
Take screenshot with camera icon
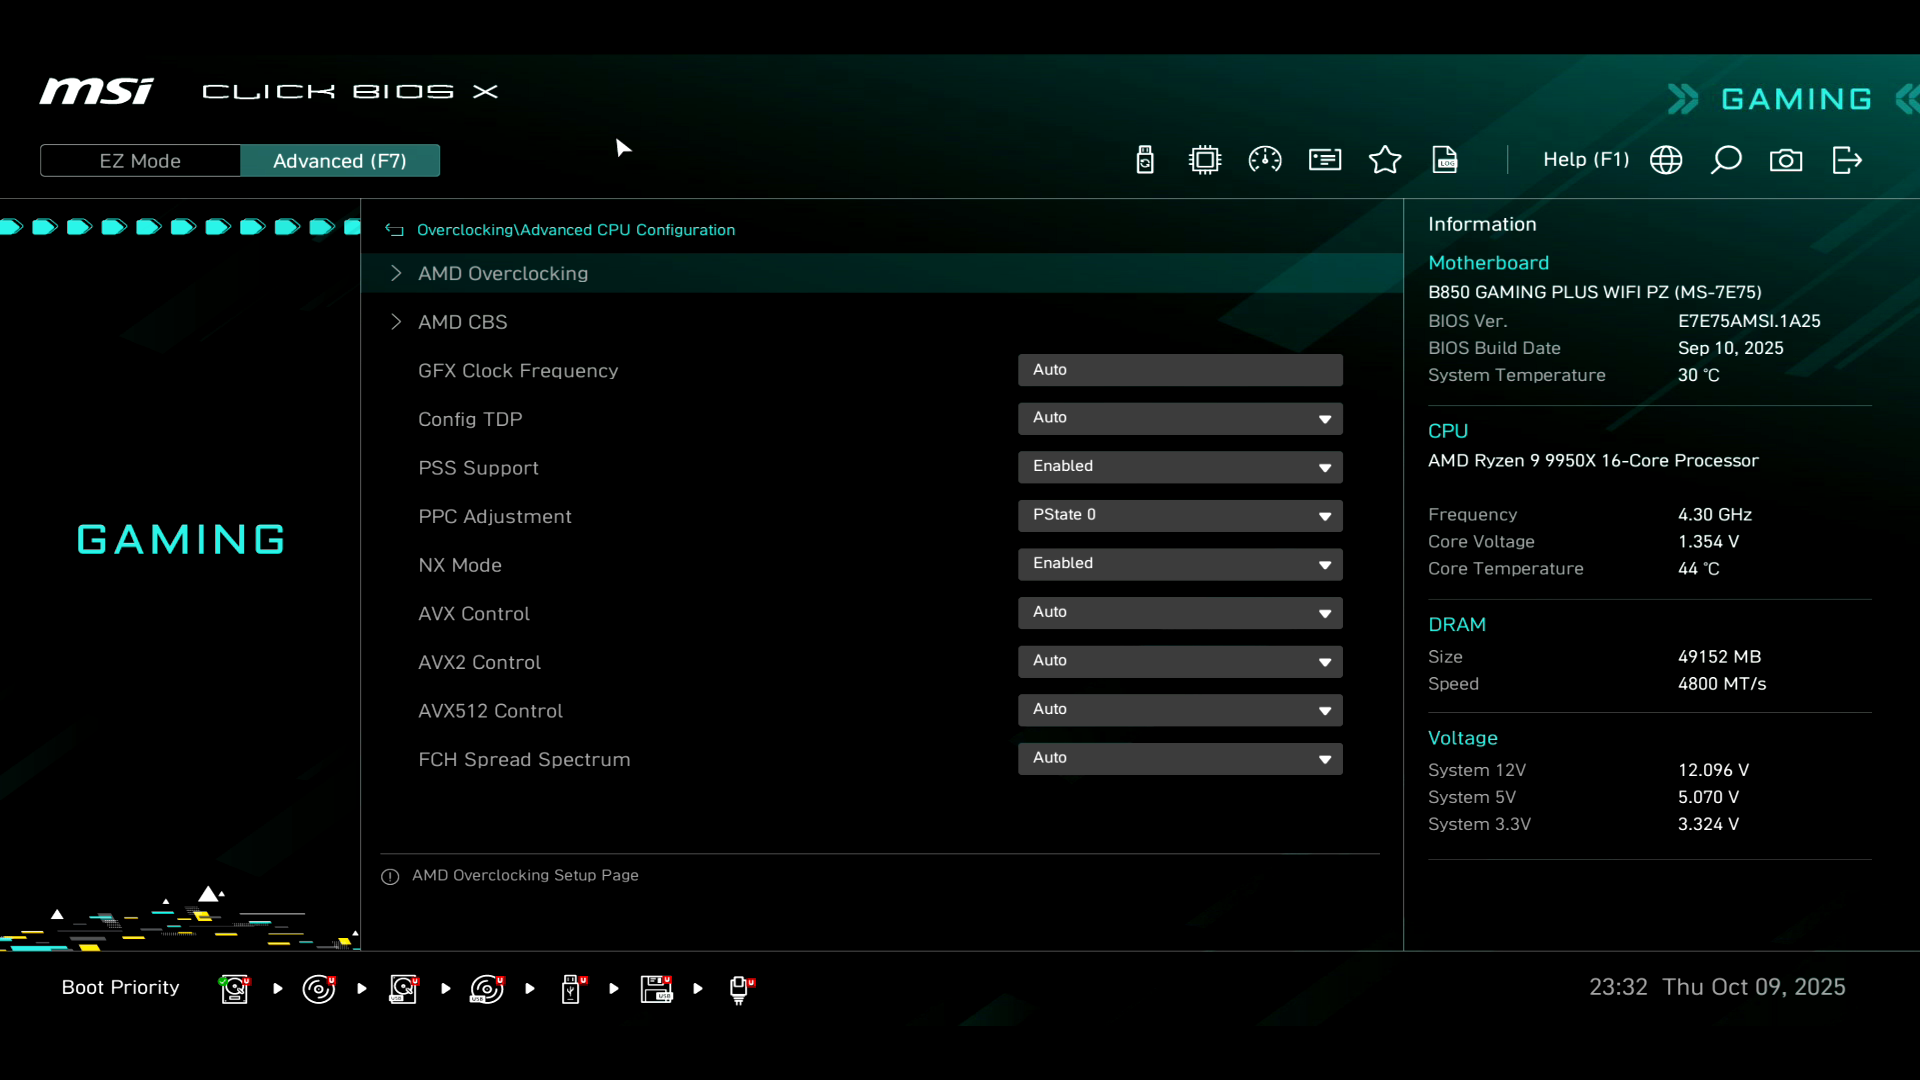[1786, 160]
